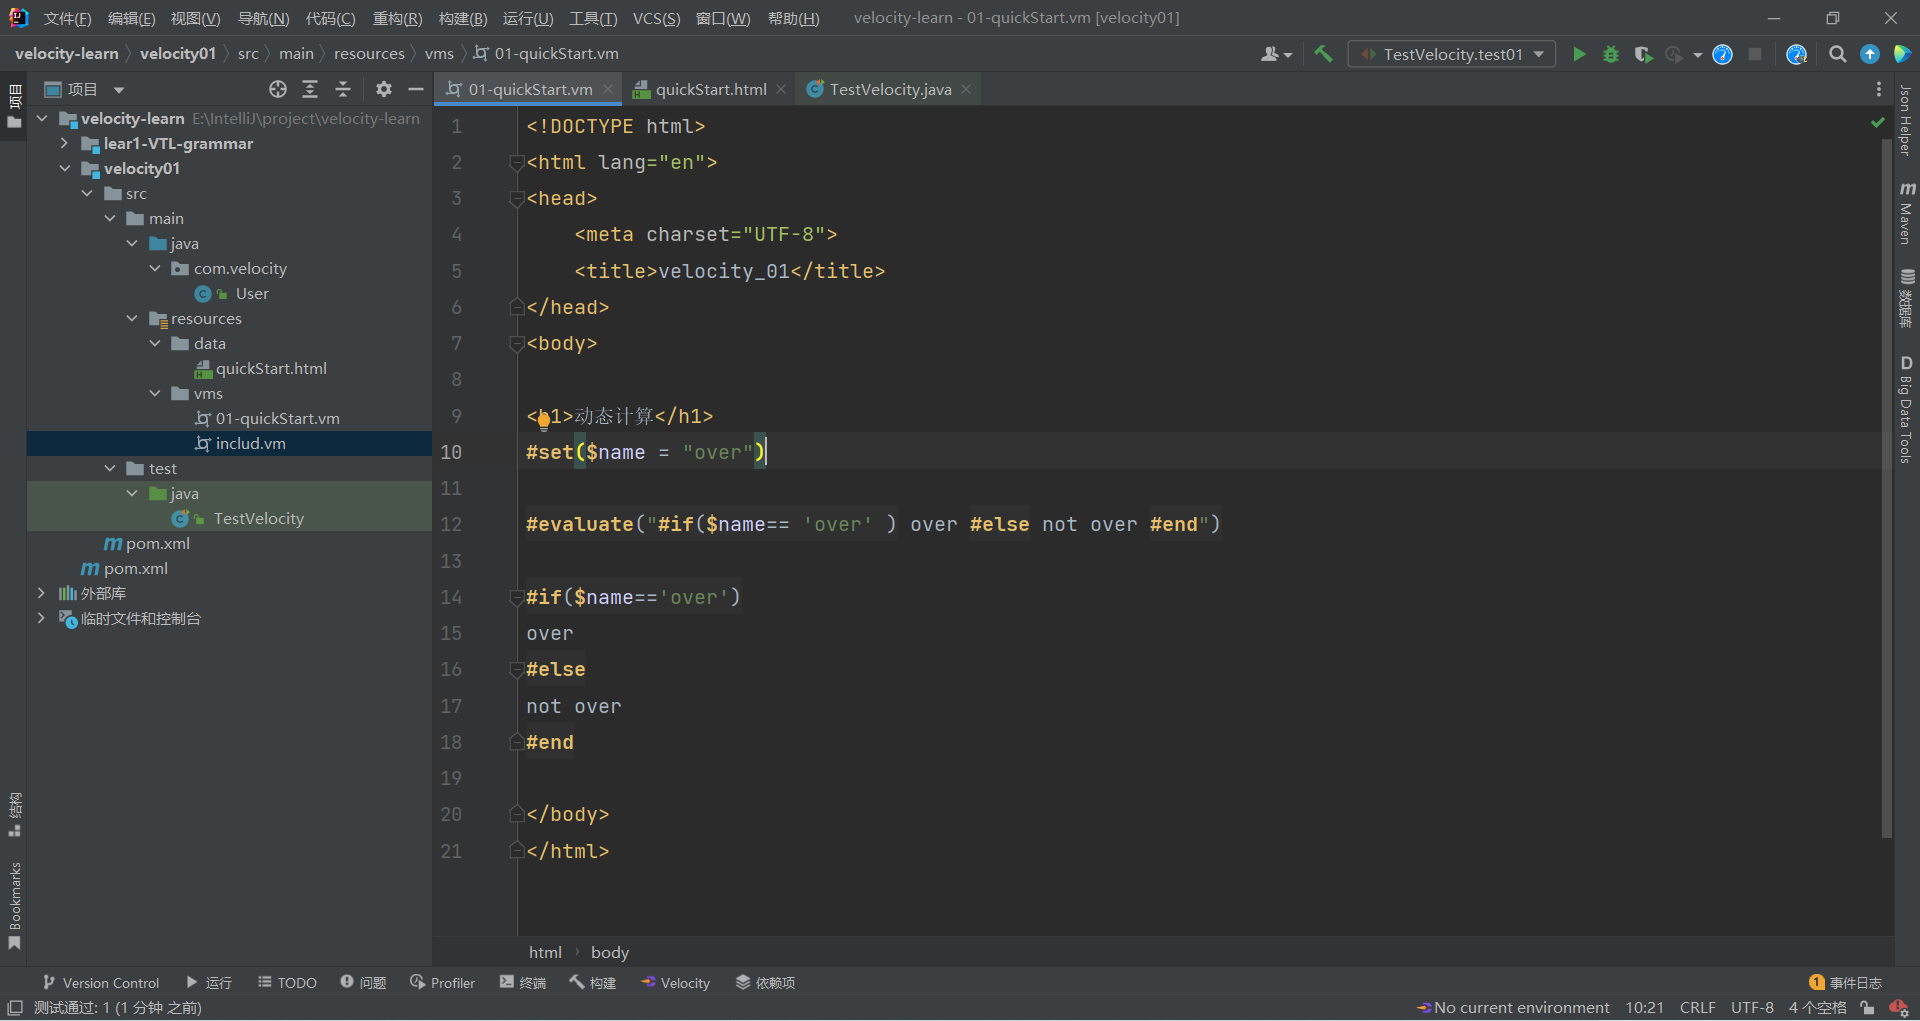Open the Maven tool window
The width and height of the screenshot is (1920, 1021).
1906,213
